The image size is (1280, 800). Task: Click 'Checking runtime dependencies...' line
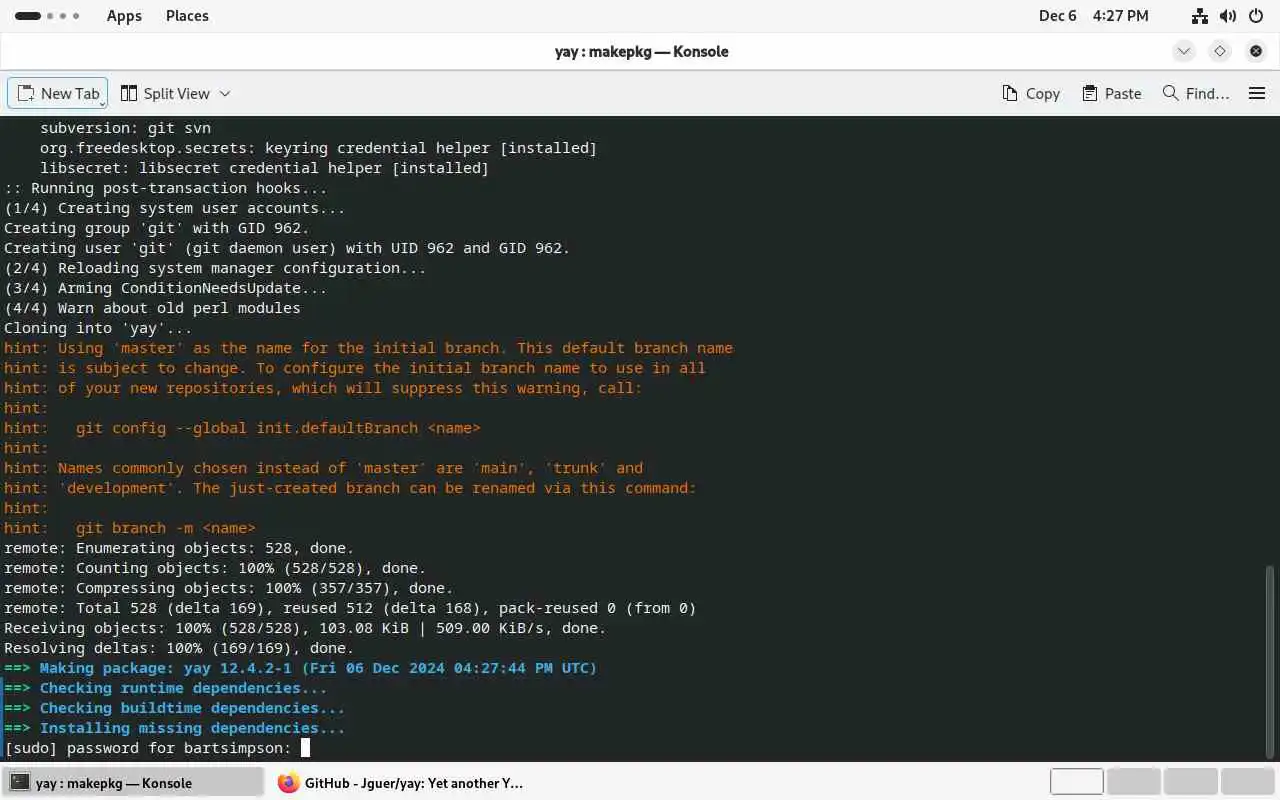click(x=165, y=688)
